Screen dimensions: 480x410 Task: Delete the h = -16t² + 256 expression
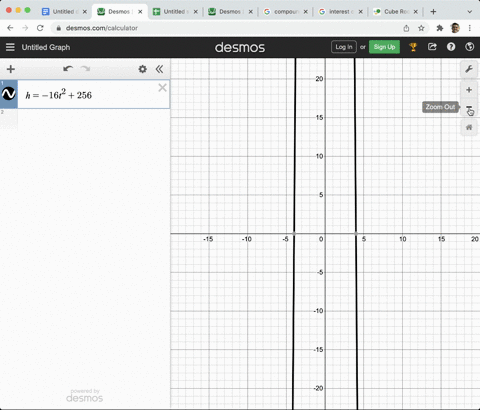162,88
